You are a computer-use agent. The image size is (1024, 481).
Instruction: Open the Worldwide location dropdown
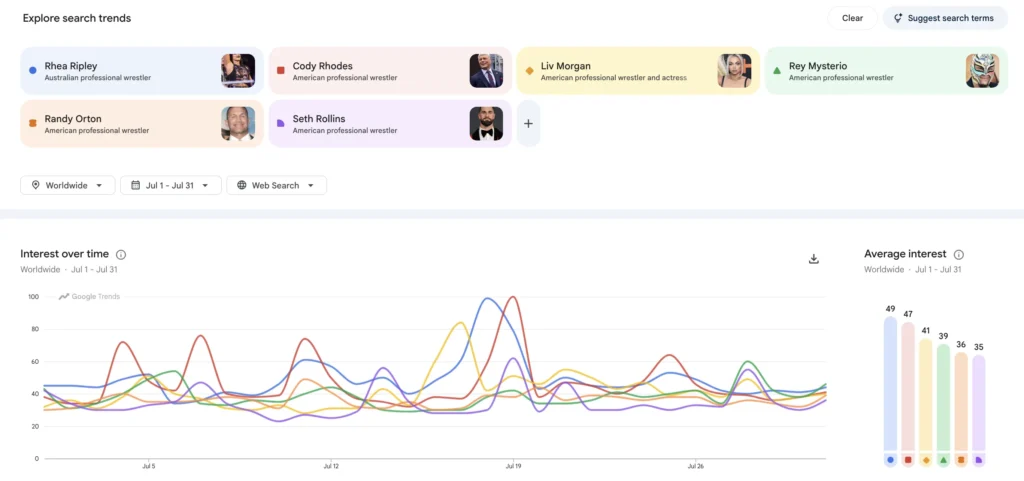(68, 185)
